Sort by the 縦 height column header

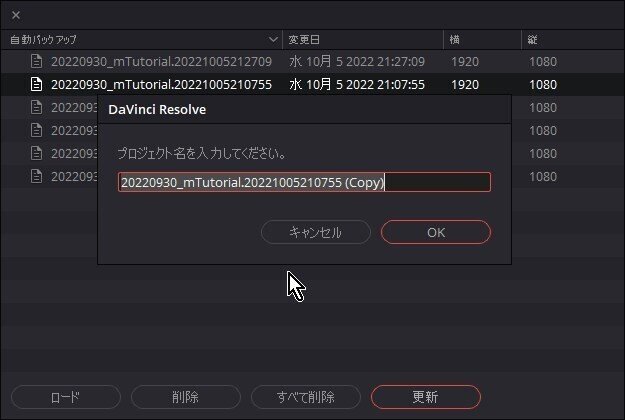pyautogui.click(x=533, y=39)
